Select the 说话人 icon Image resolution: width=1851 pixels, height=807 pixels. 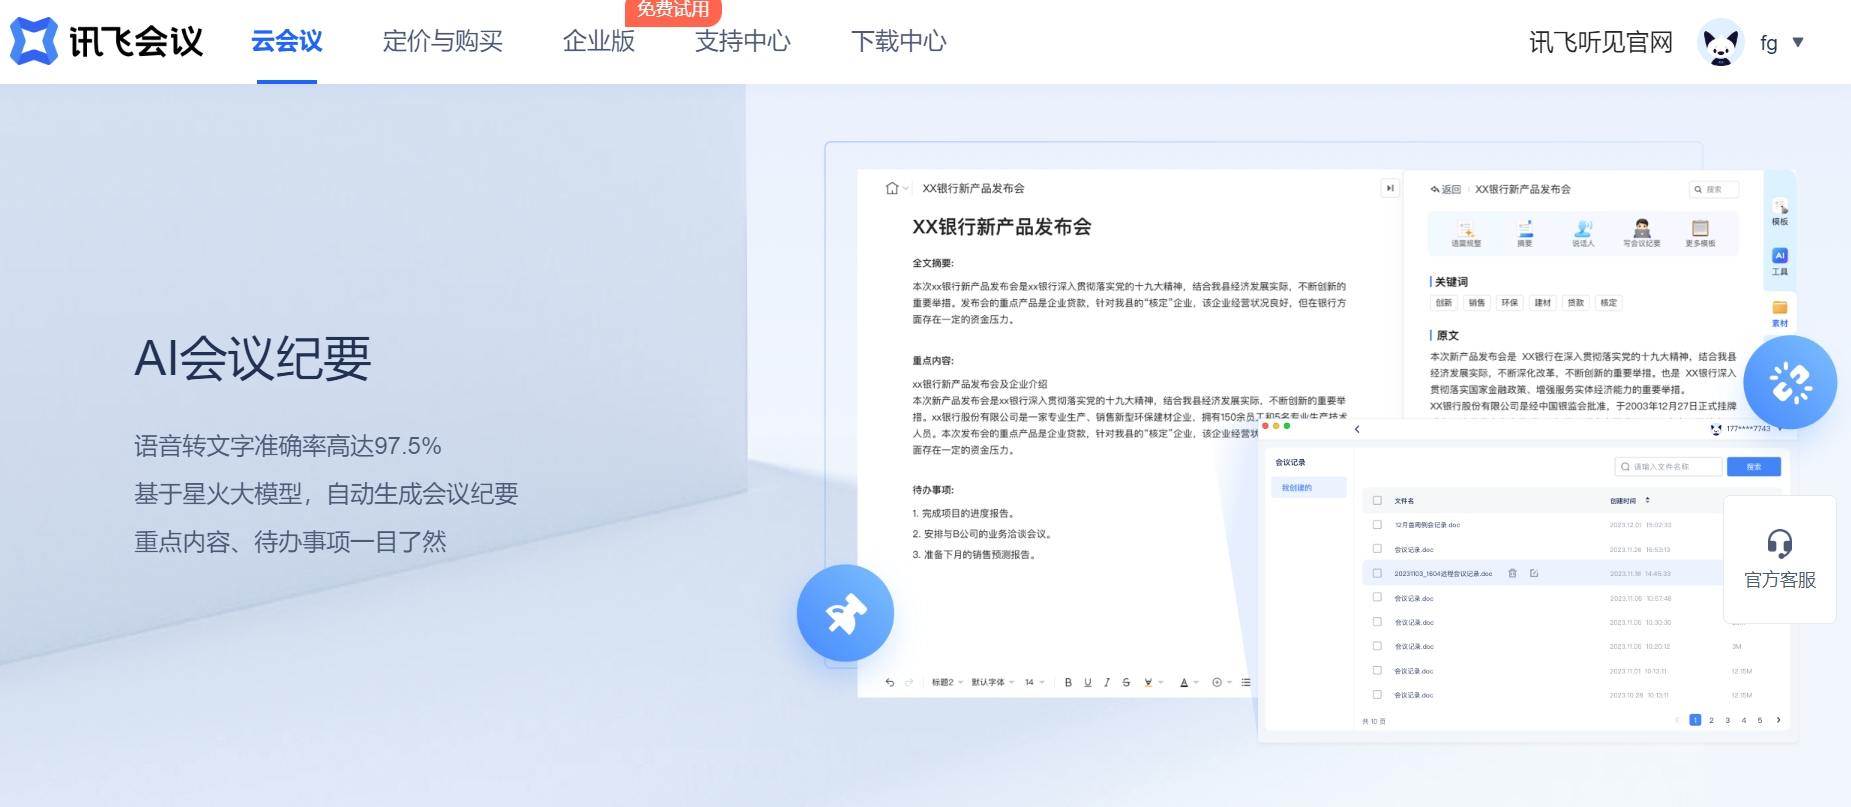1583,234
